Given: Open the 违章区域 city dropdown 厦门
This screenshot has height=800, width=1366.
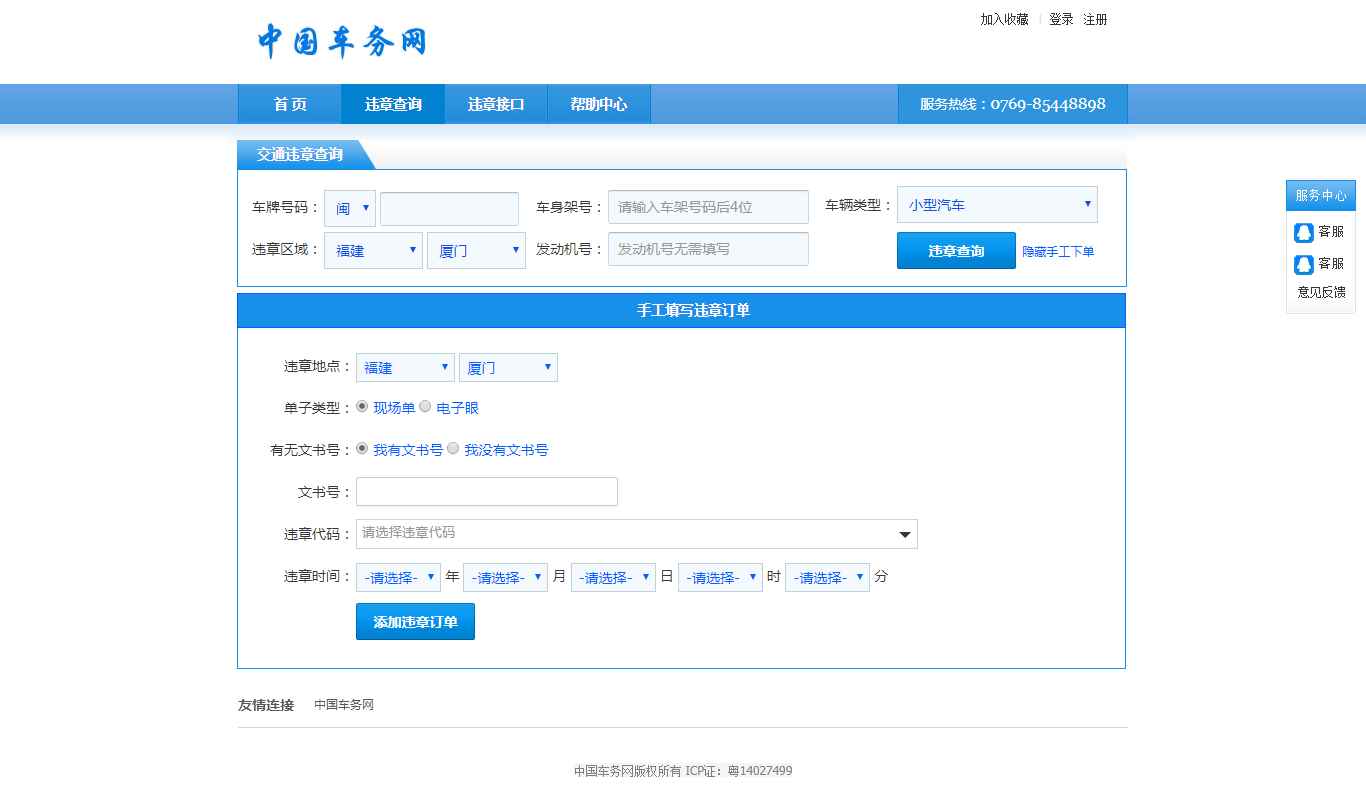Looking at the screenshot, I should pos(475,250).
